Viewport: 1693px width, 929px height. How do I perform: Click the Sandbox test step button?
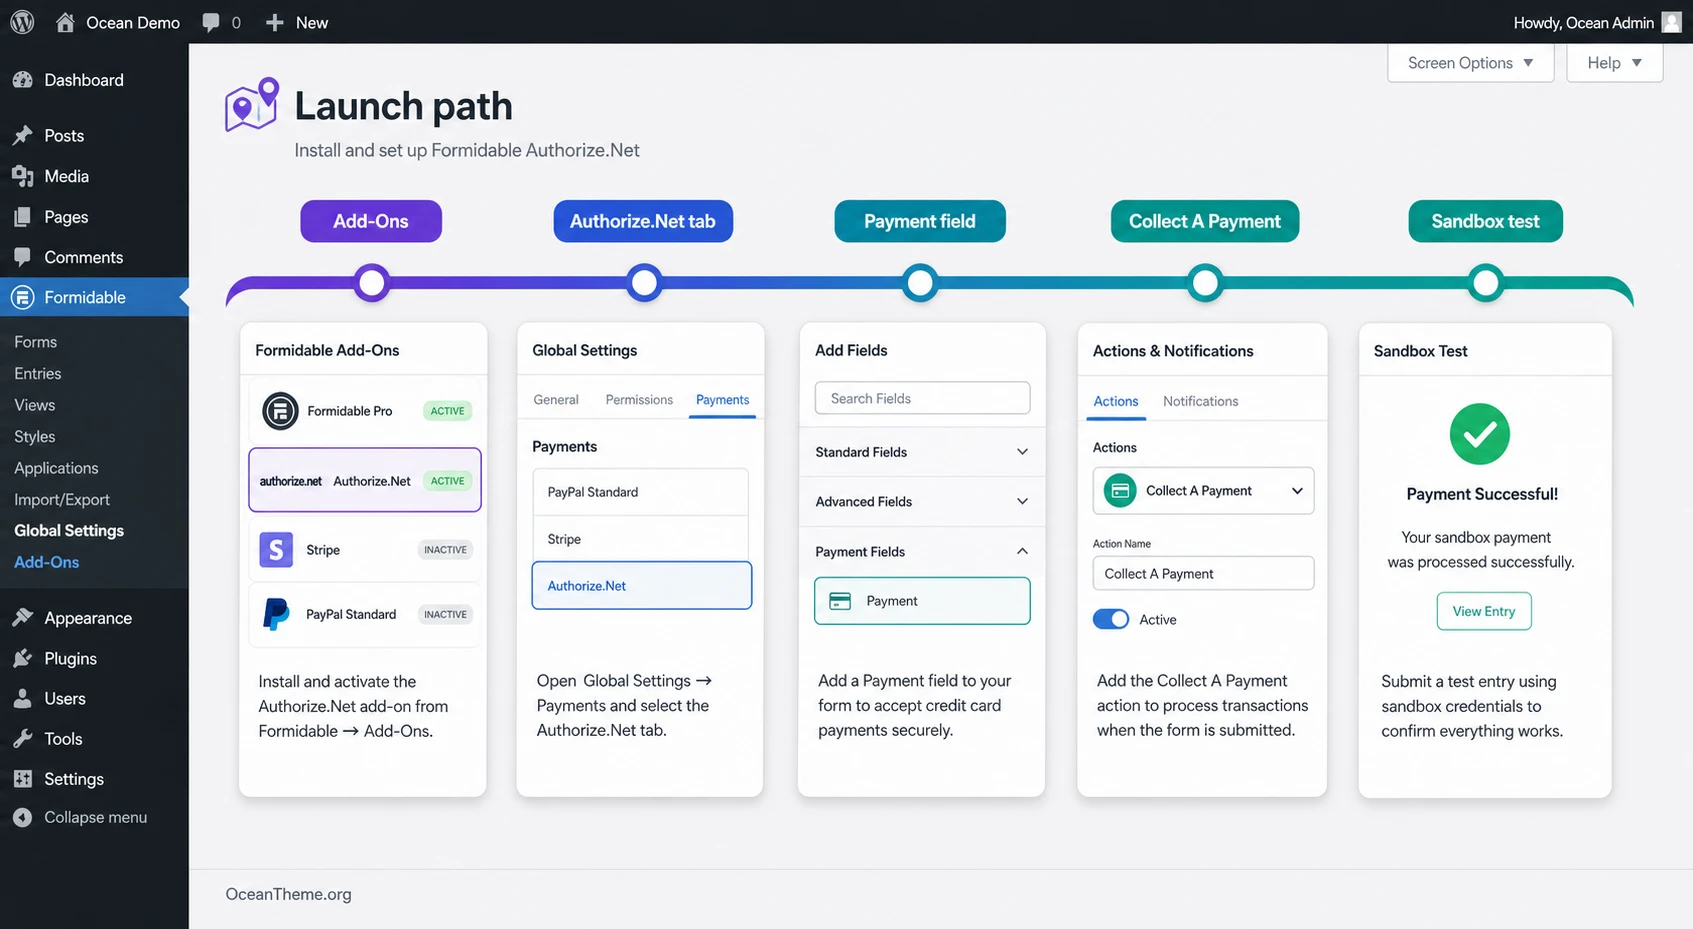click(1485, 221)
